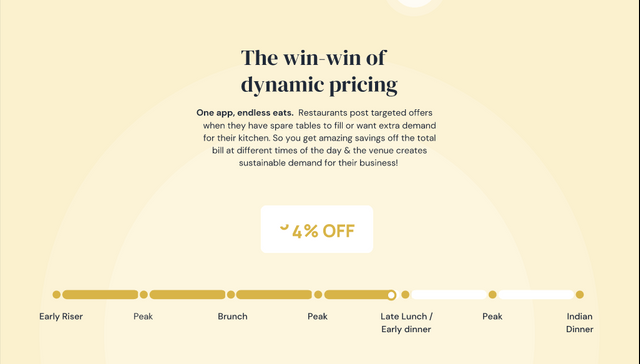Choose the Late Lunch / Early dinner label
This screenshot has width=640, height=364.
407,323
